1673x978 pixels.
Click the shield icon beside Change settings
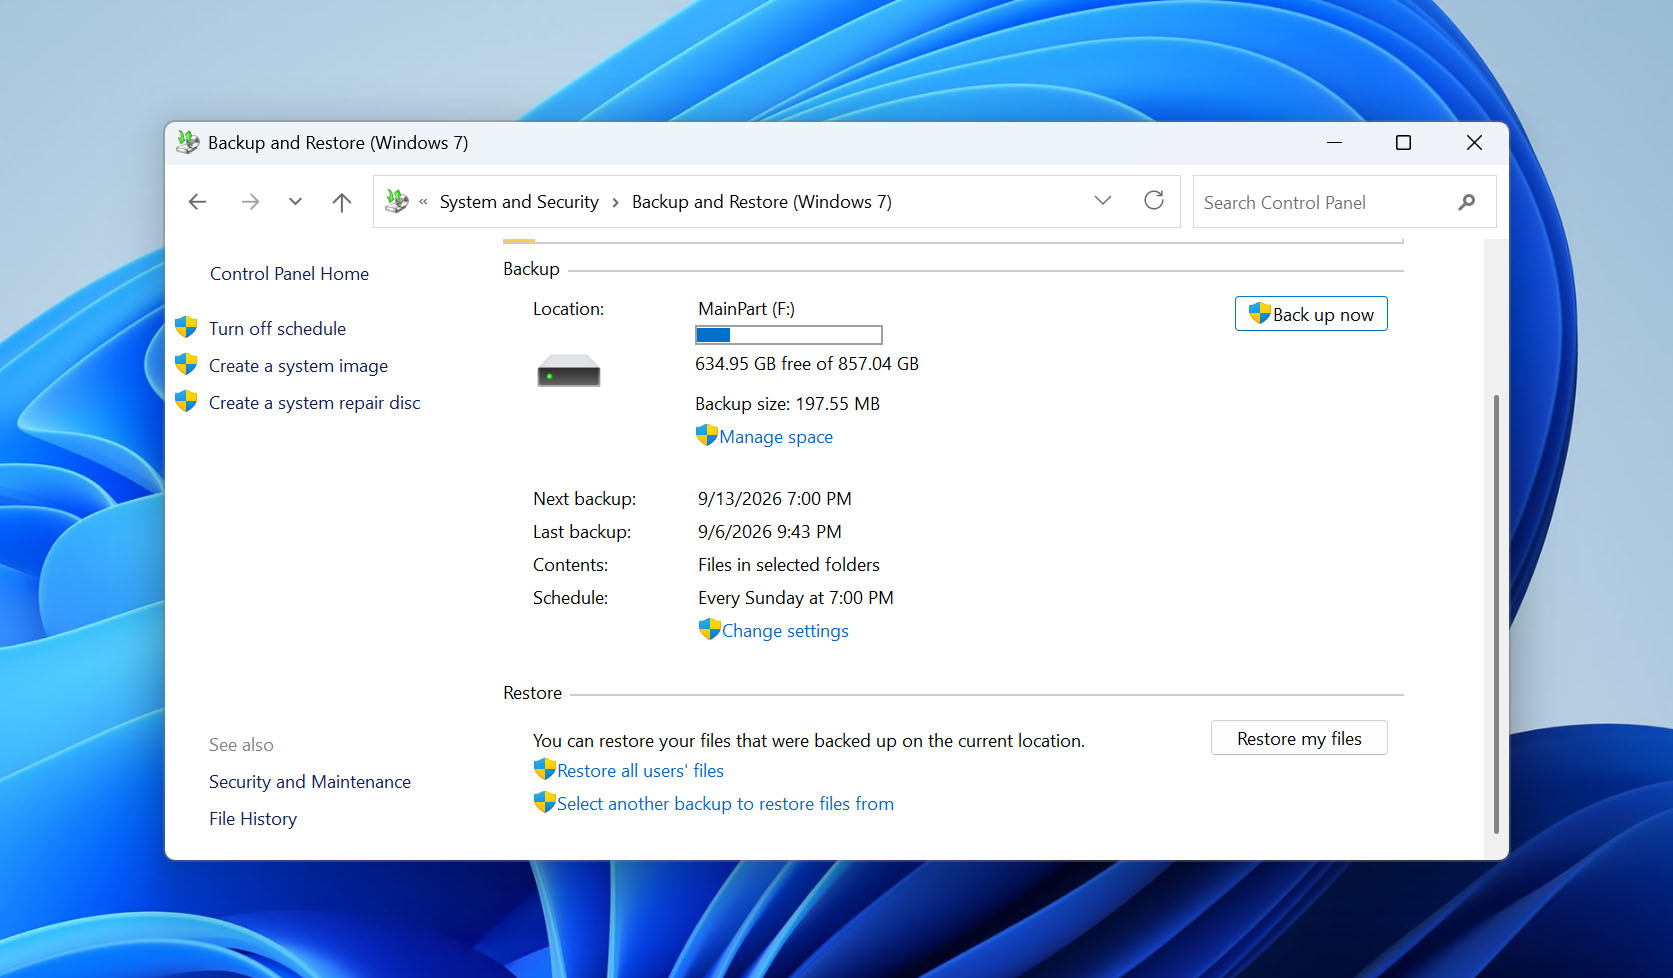coord(709,629)
